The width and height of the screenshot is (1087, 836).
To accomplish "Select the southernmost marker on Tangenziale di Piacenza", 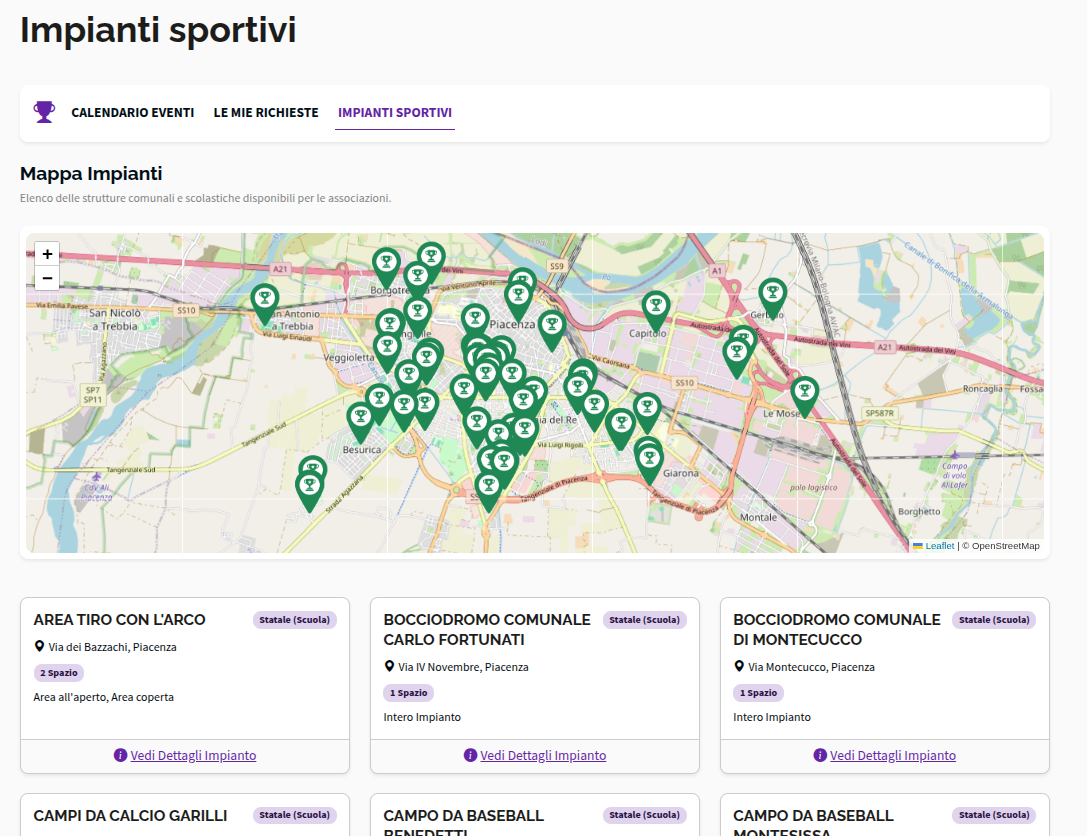I will coord(489,491).
